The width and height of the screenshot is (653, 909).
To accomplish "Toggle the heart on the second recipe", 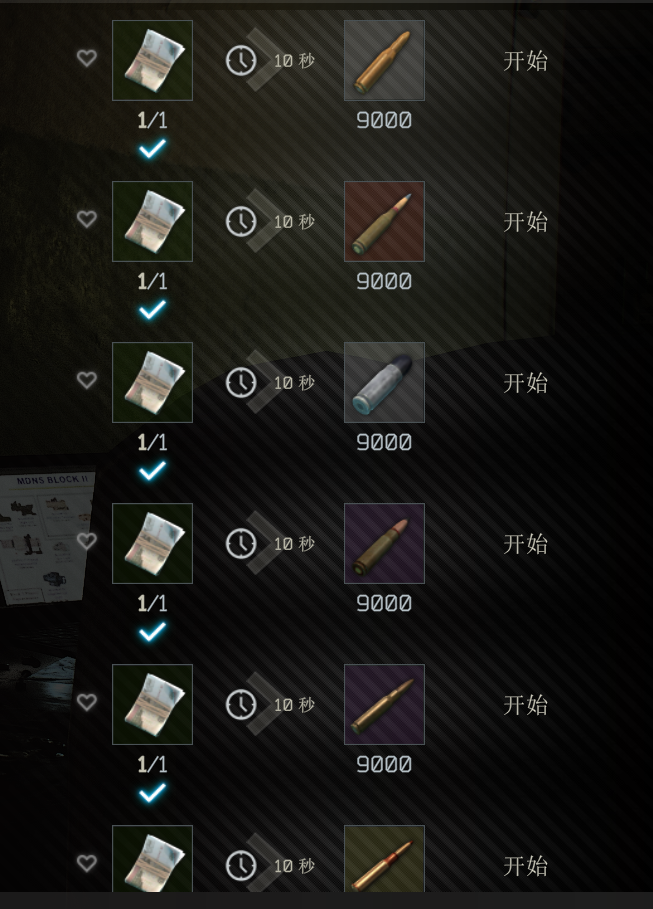I will click(87, 219).
